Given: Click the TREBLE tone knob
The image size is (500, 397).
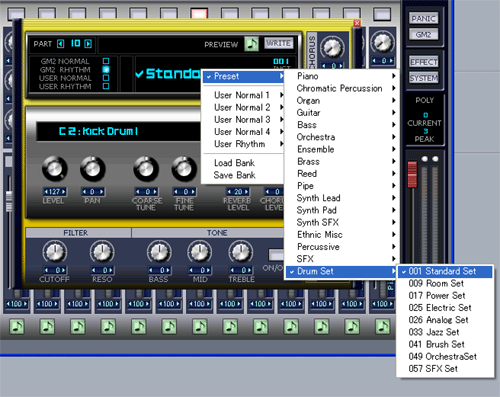Looking at the screenshot, I should 241,252.
